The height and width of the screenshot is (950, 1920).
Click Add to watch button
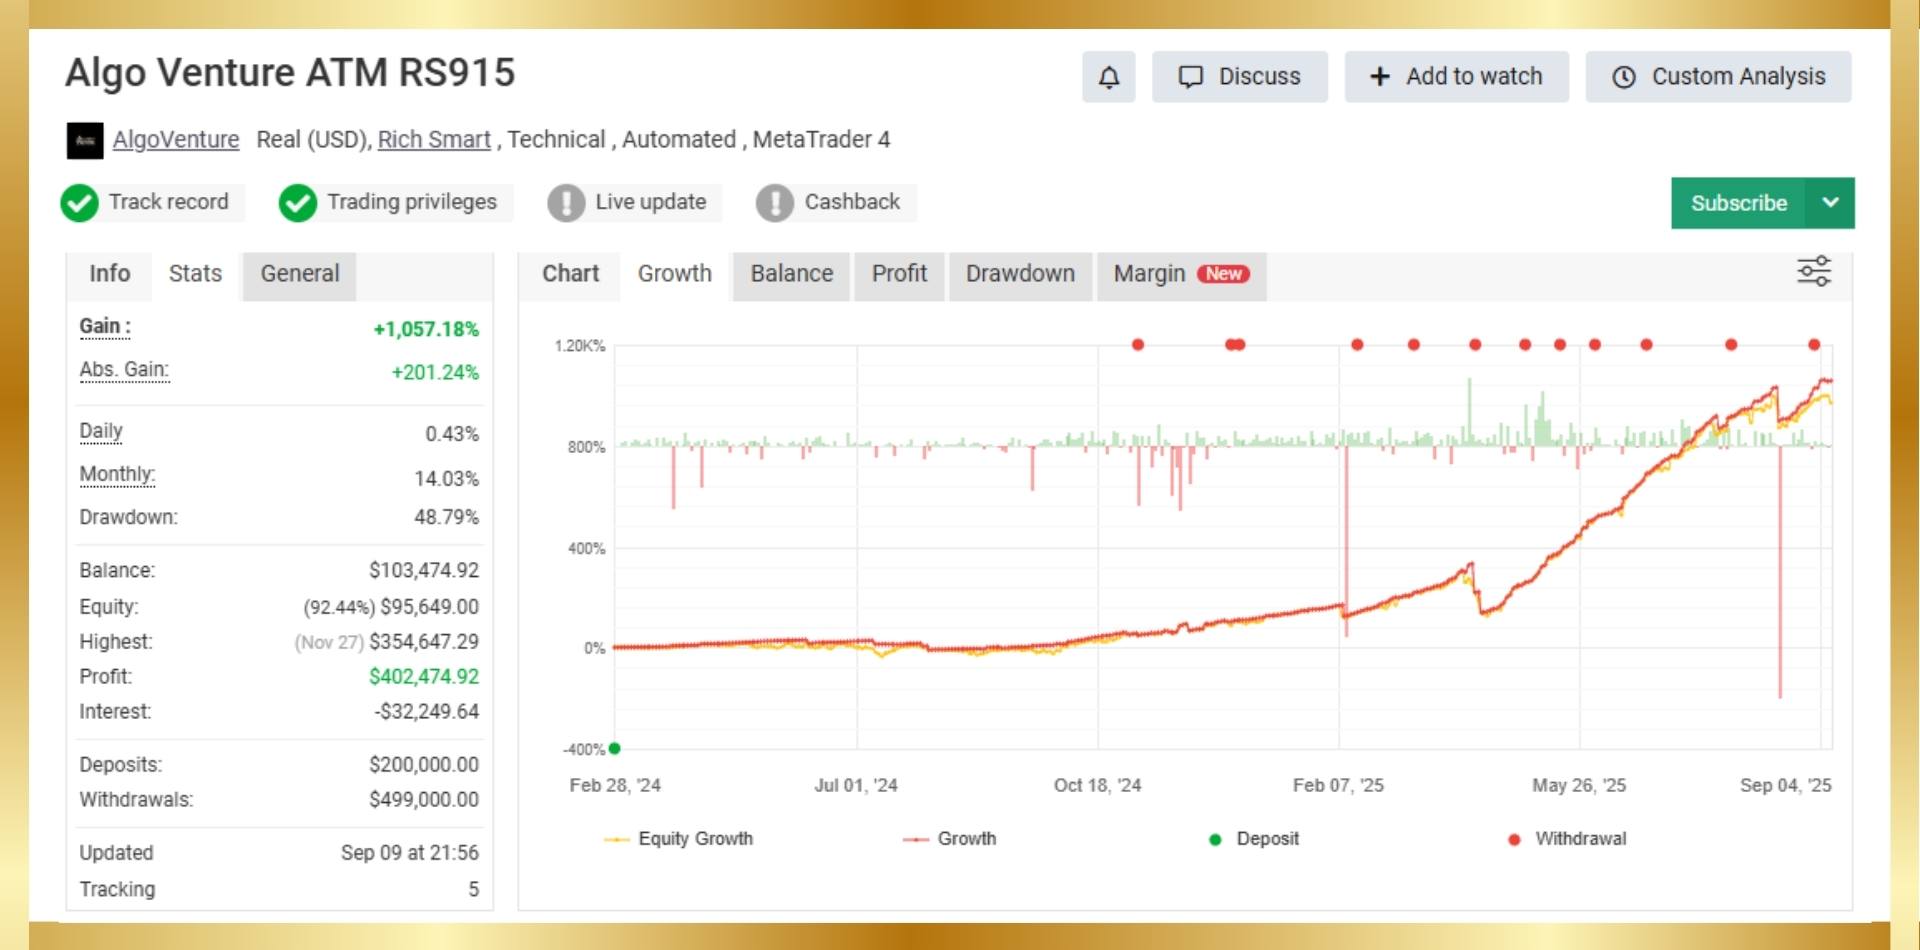click(1456, 77)
